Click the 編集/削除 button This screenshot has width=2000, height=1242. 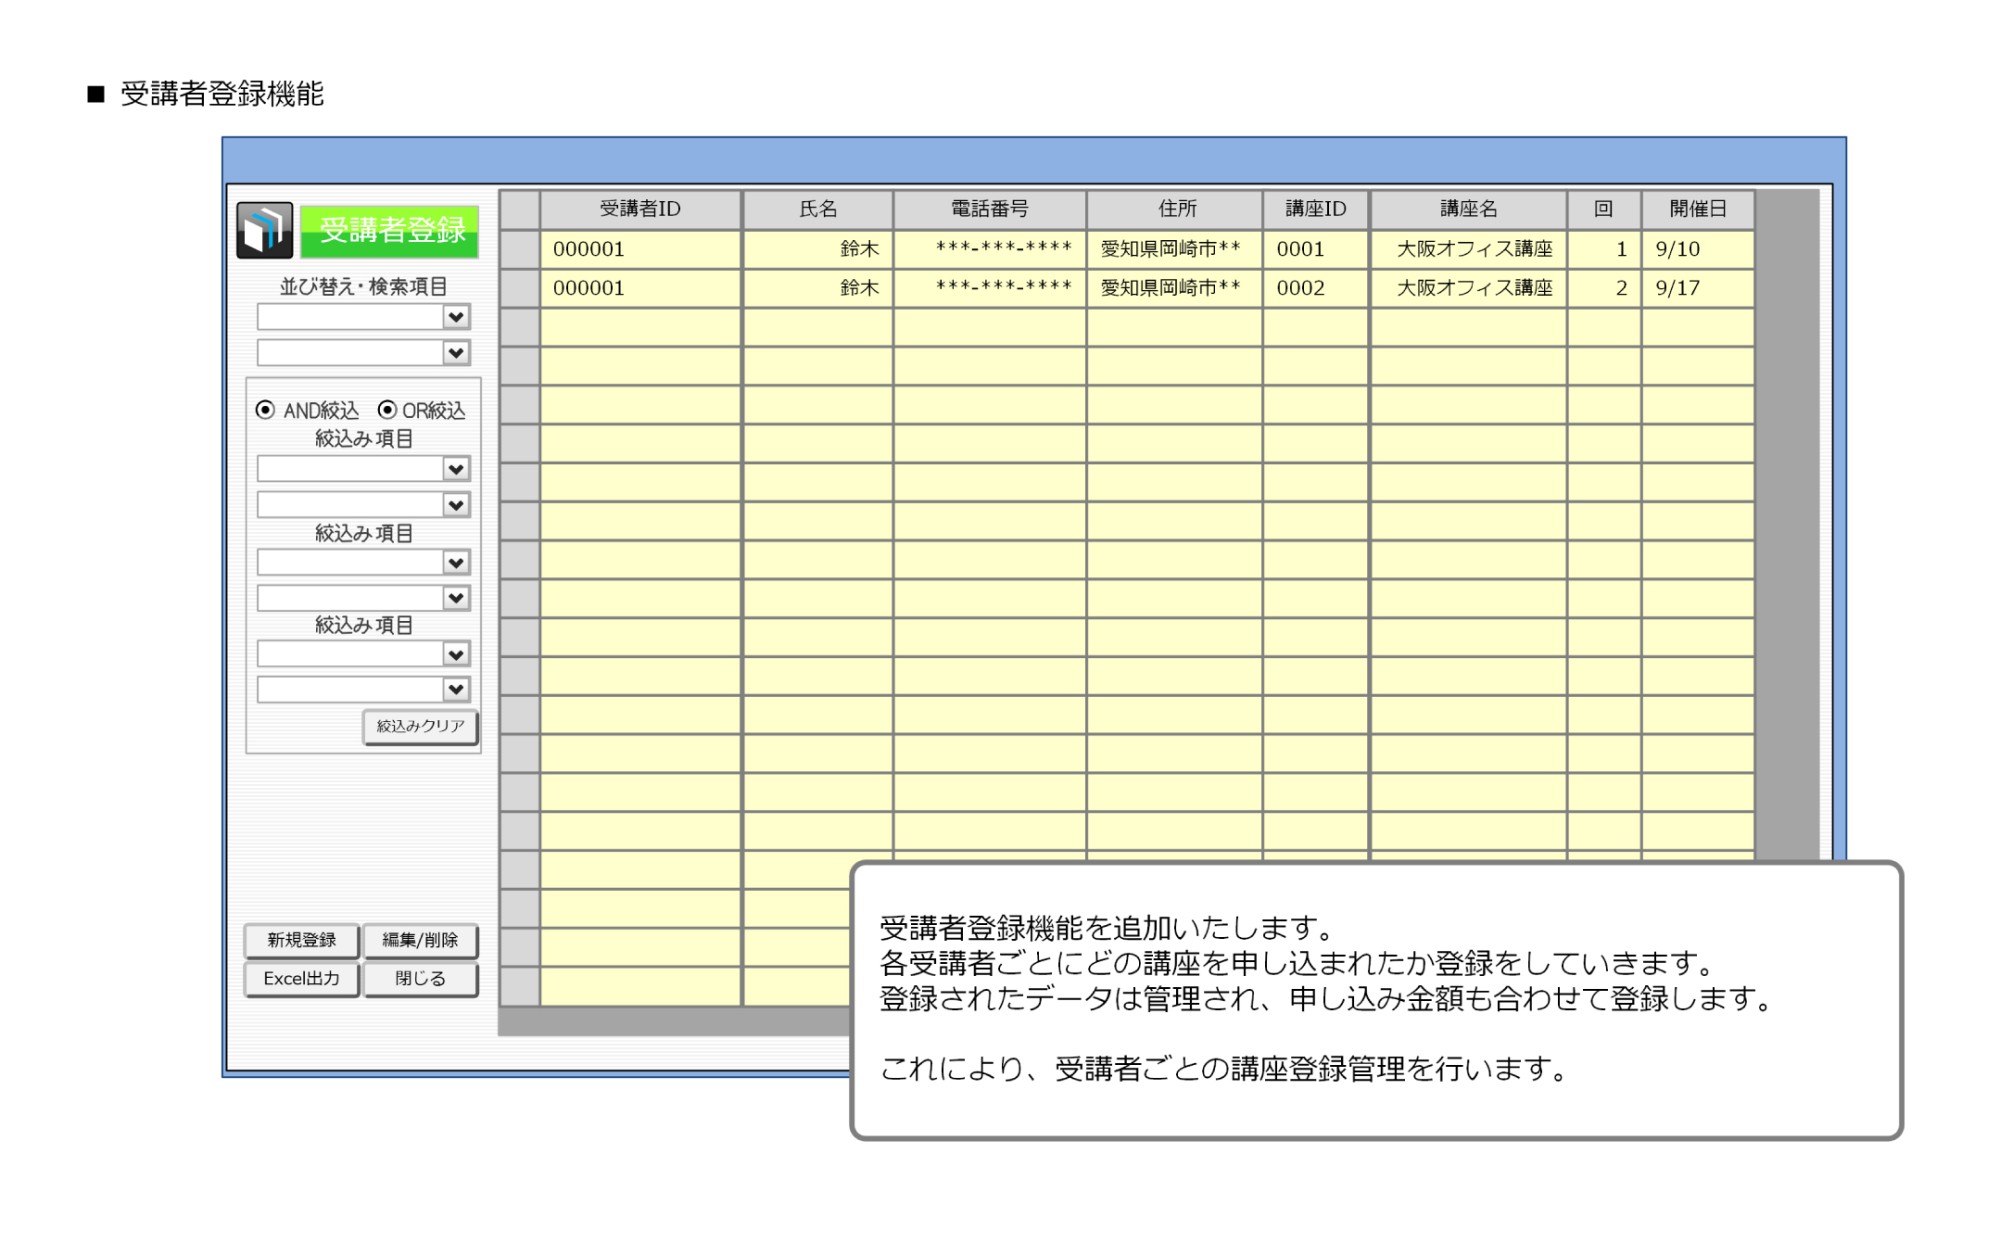click(x=420, y=940)
